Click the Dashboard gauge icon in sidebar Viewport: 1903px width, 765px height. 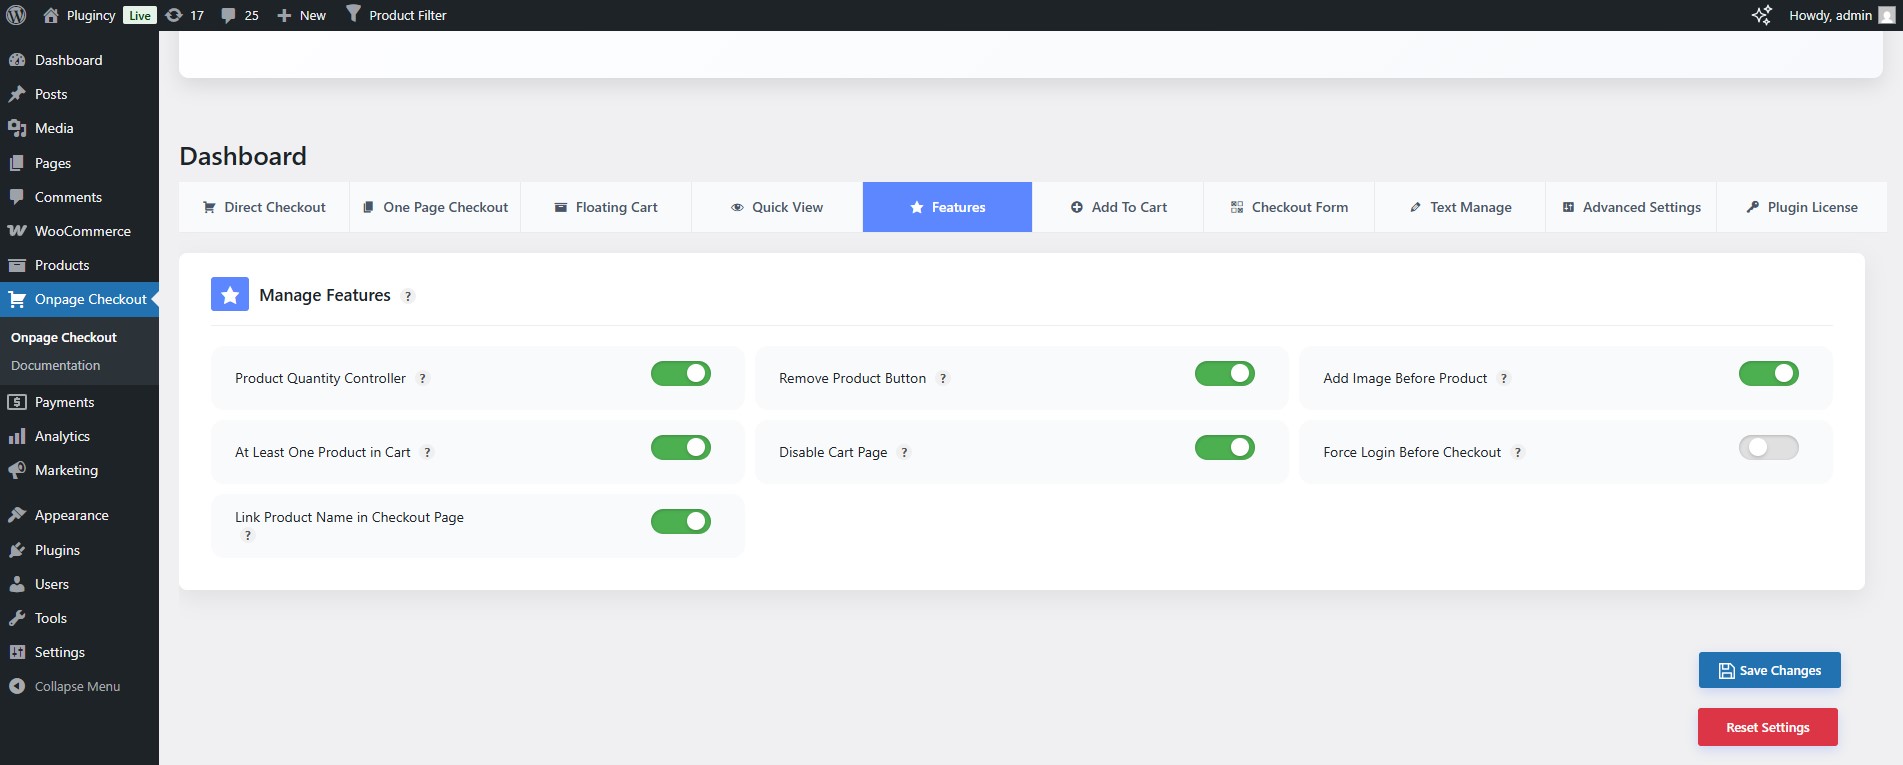[17, 60]
